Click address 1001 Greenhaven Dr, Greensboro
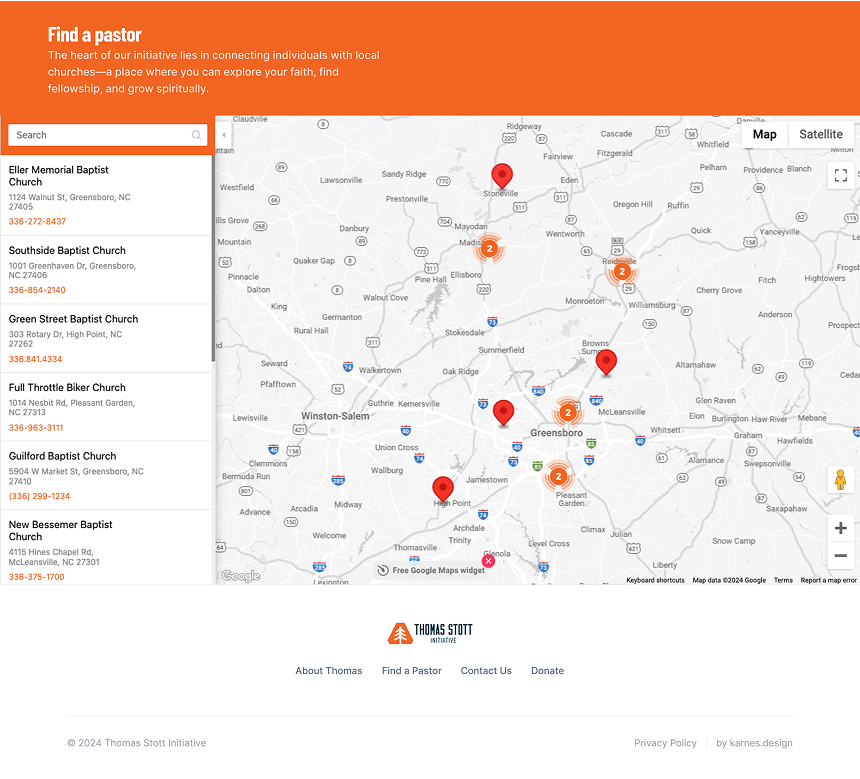 pos(72,270)
